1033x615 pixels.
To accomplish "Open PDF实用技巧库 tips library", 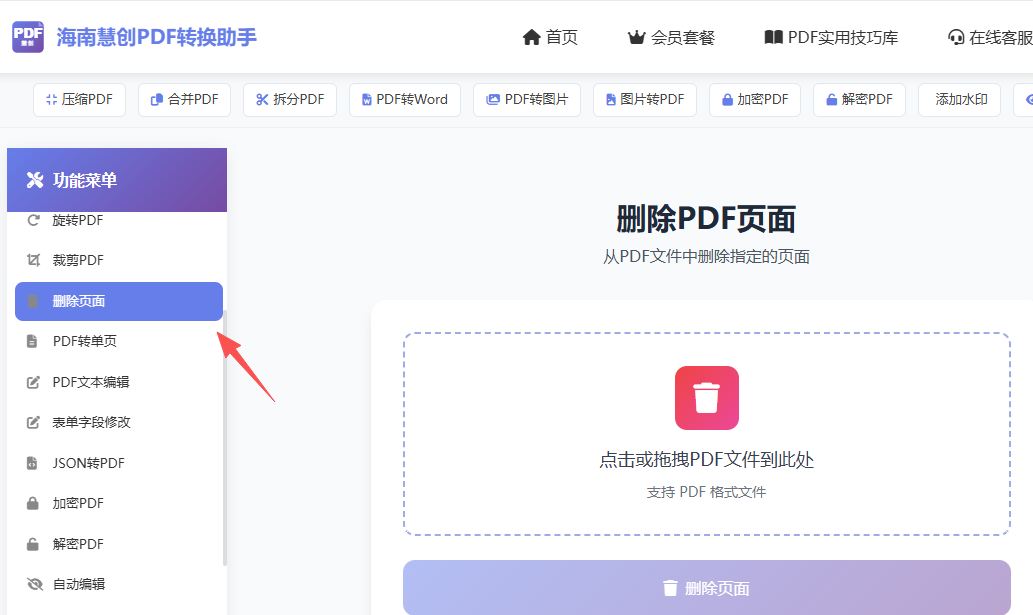I will tap(831, 38).
